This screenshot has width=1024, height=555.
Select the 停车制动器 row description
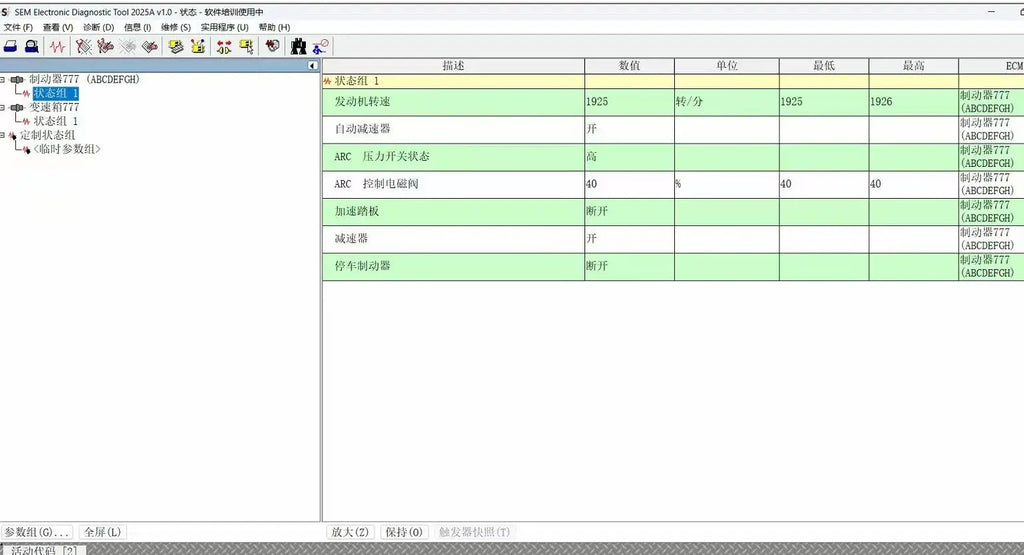(362, 266)
